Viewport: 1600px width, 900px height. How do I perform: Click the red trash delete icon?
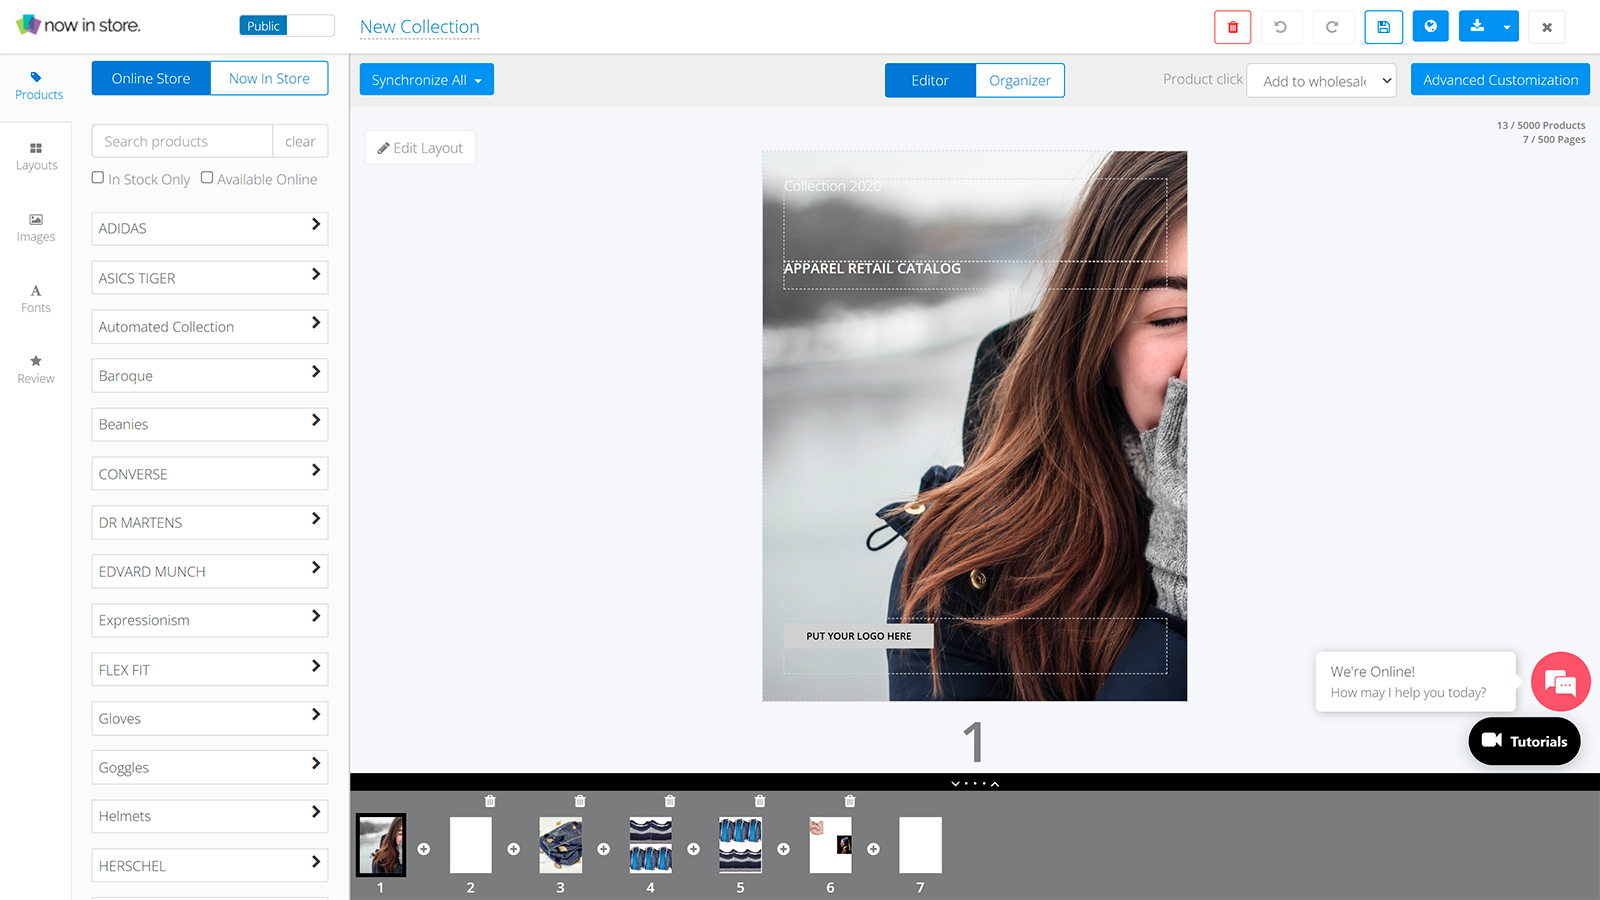coord(1232,27)
